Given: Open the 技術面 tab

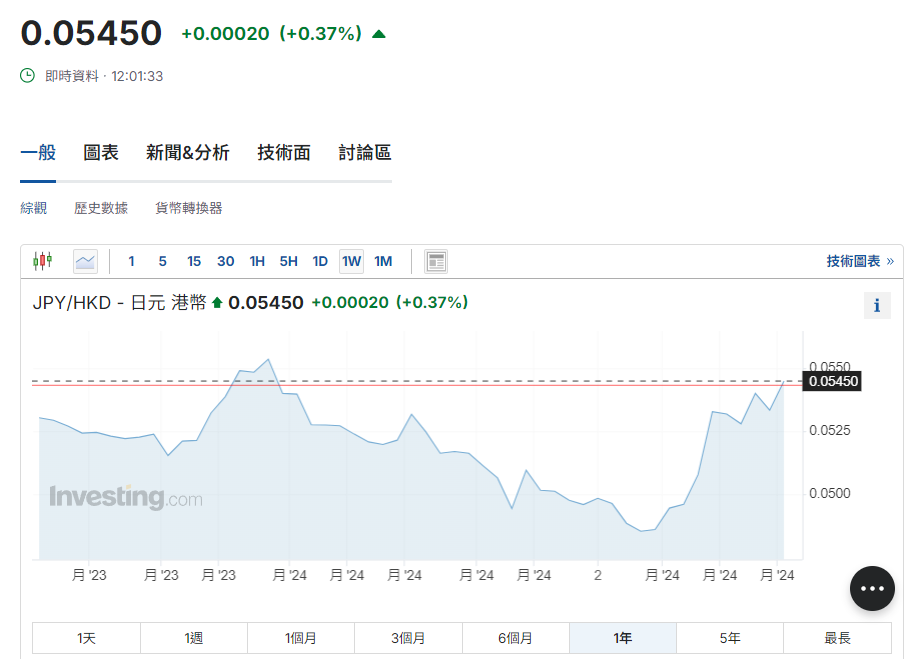Looking at the screenshot, I should coord(284,153).
